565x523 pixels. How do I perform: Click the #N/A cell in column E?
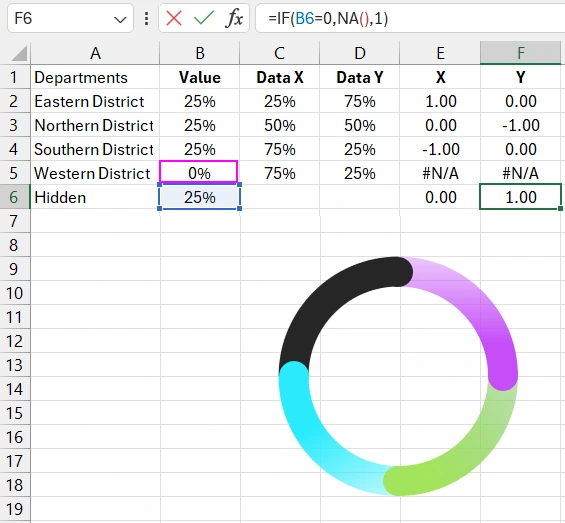tap(440, 173)
